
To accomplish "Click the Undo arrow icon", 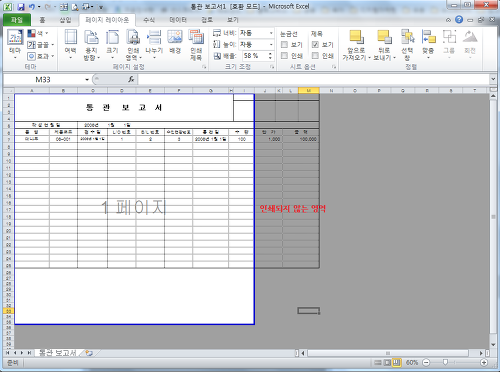I will click(32, 6).
